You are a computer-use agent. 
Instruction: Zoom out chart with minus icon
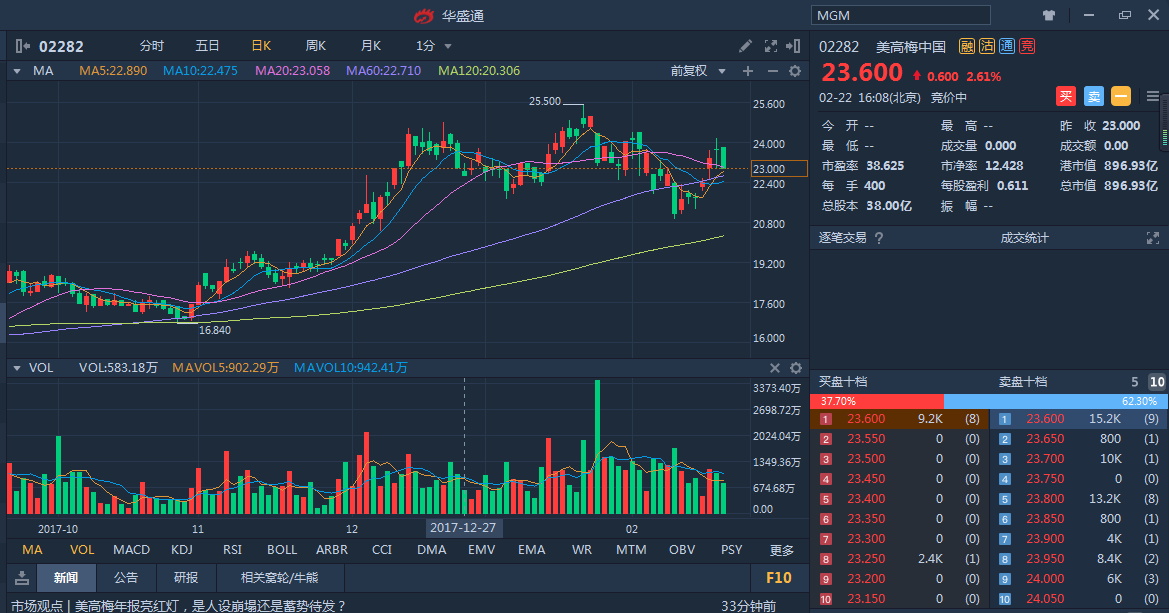tap(772, 71)
